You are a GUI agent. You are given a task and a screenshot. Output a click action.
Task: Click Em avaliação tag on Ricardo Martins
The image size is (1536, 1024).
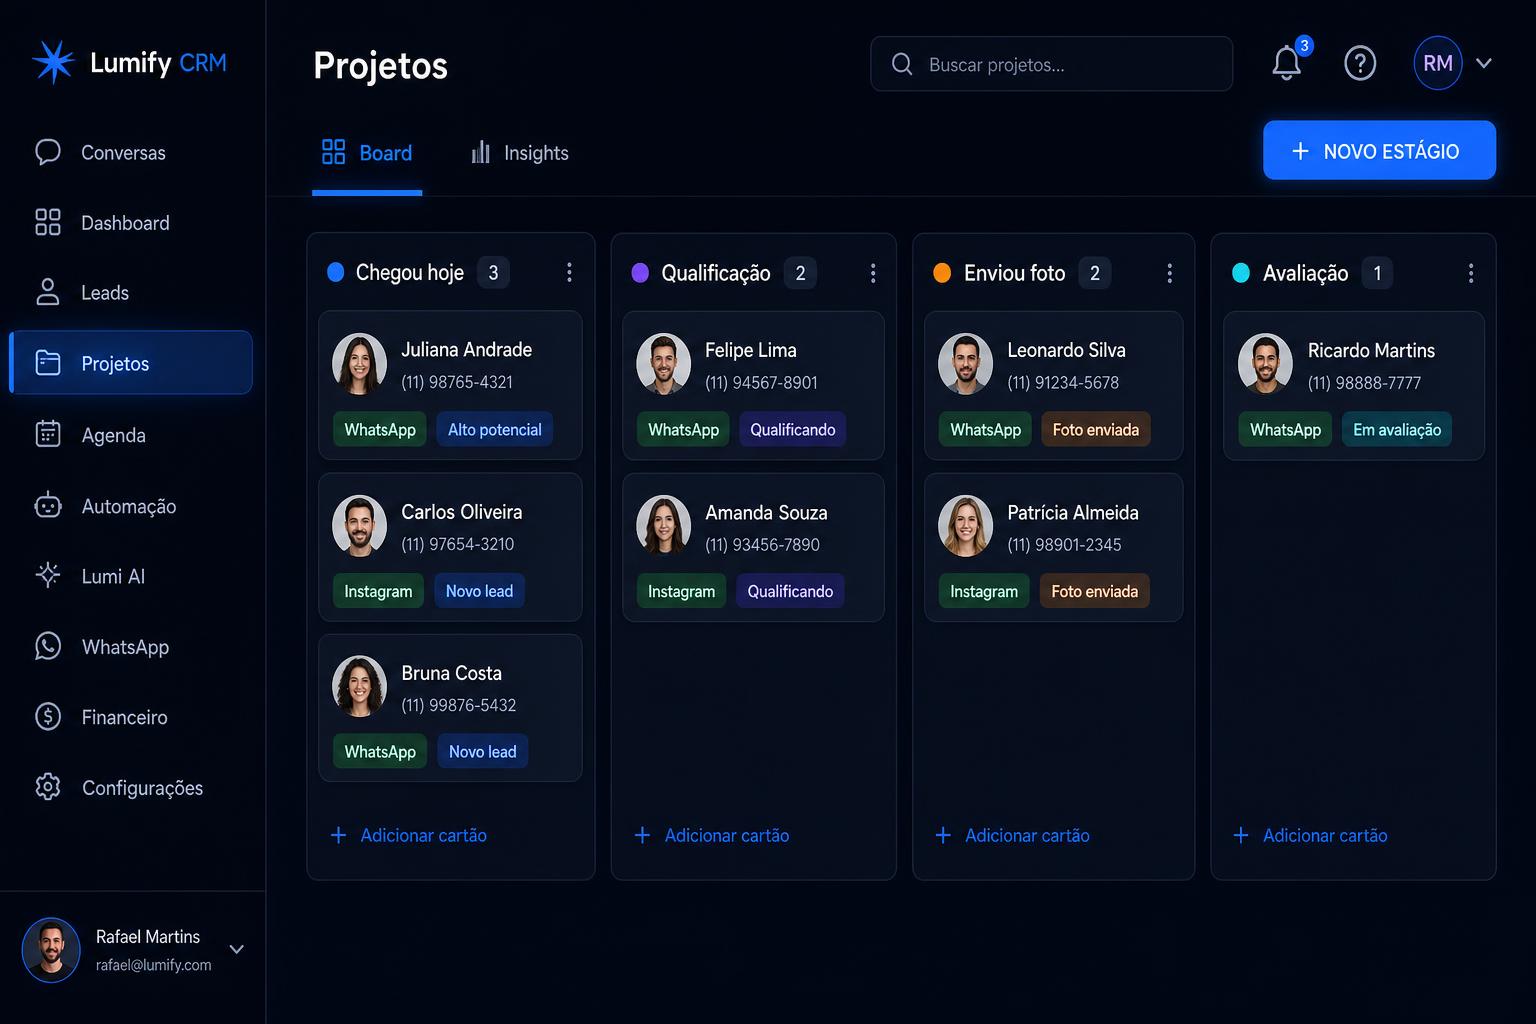[1397, 429]
